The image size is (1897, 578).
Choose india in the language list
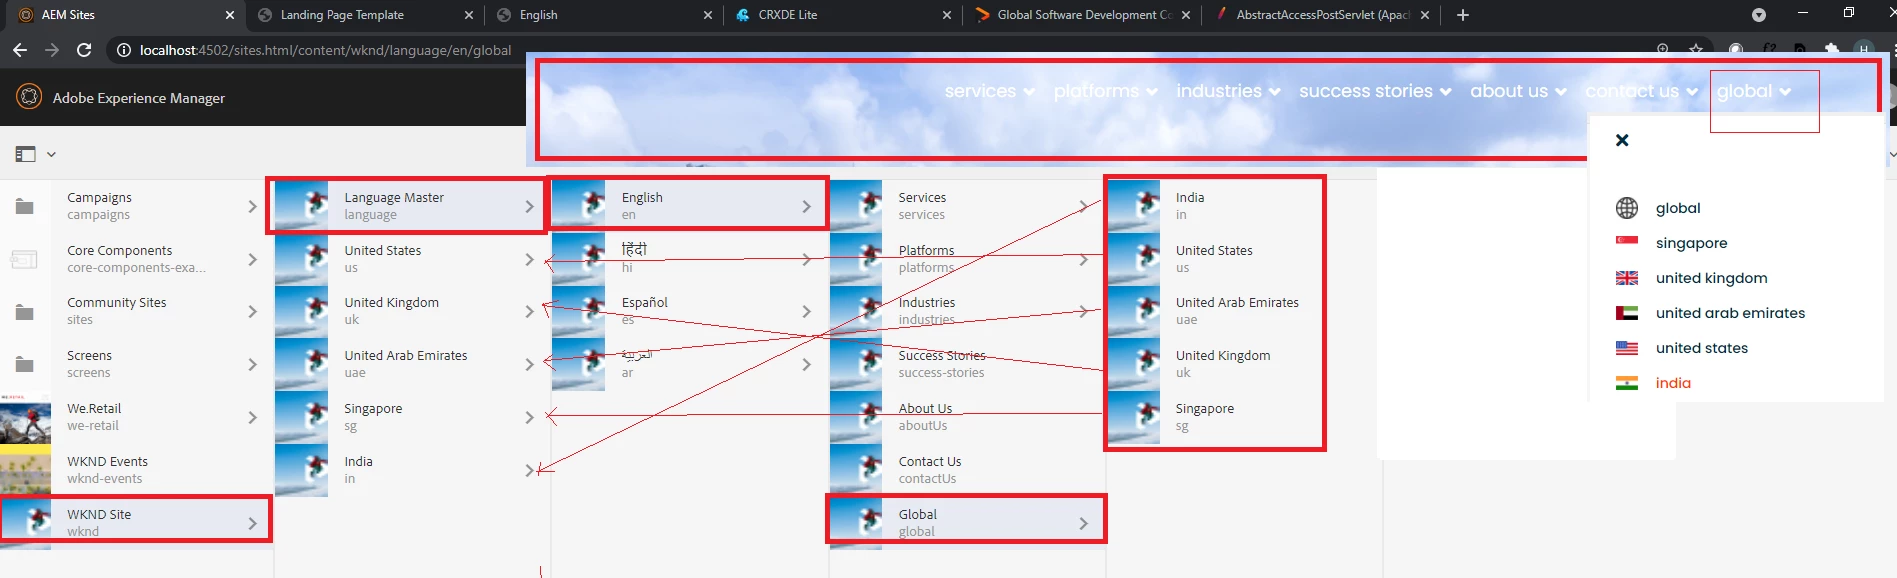point(1673,383)
